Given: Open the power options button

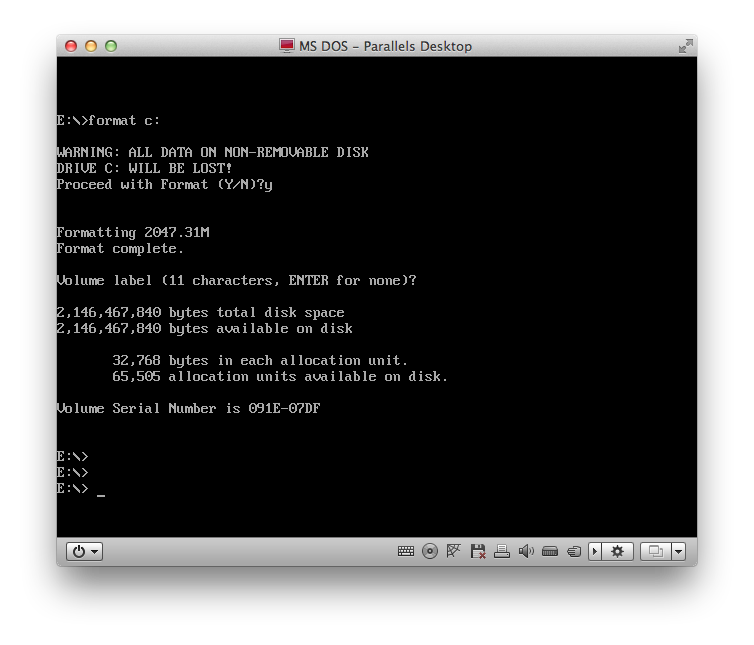Looking at the screenshot, I should 84,551.
